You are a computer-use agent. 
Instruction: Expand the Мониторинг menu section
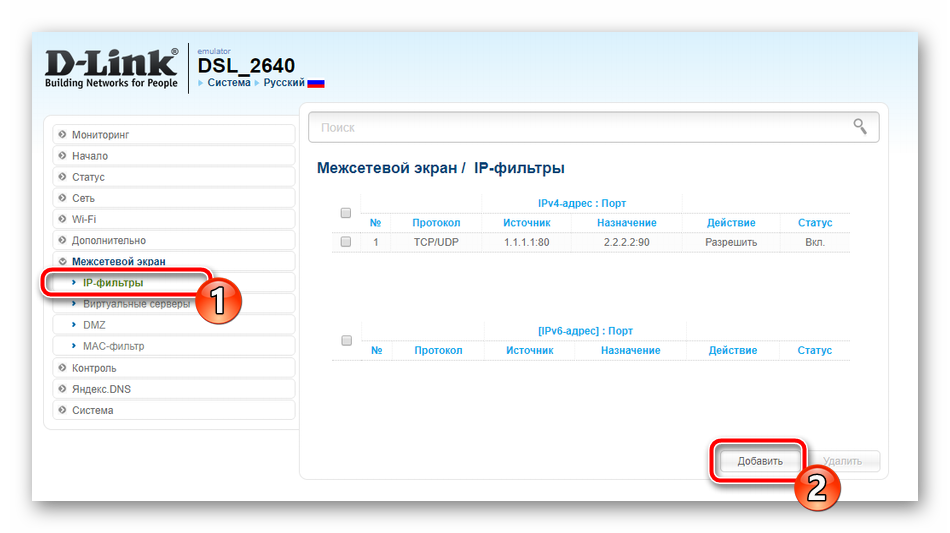pyautogui.click(x=174, y=134)
